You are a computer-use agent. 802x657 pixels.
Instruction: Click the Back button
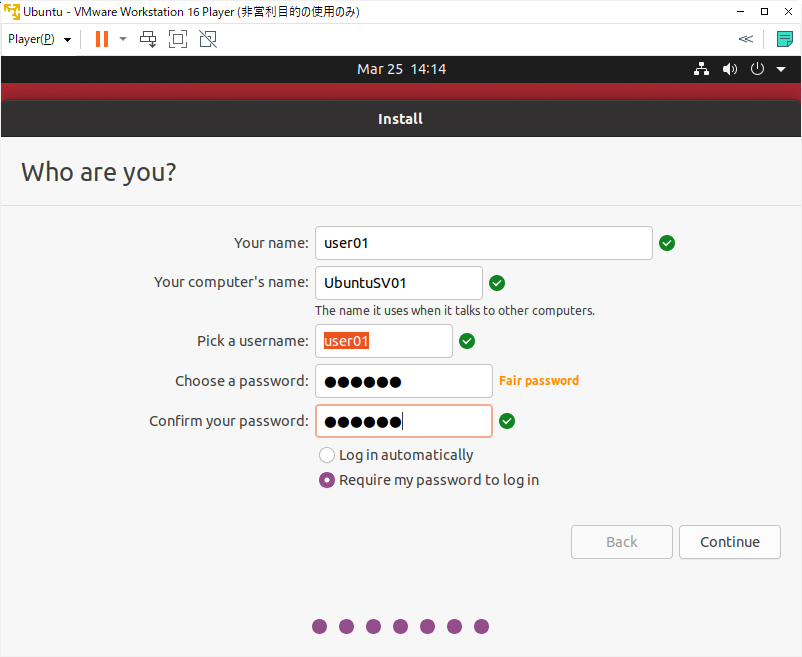pos(621,542)
